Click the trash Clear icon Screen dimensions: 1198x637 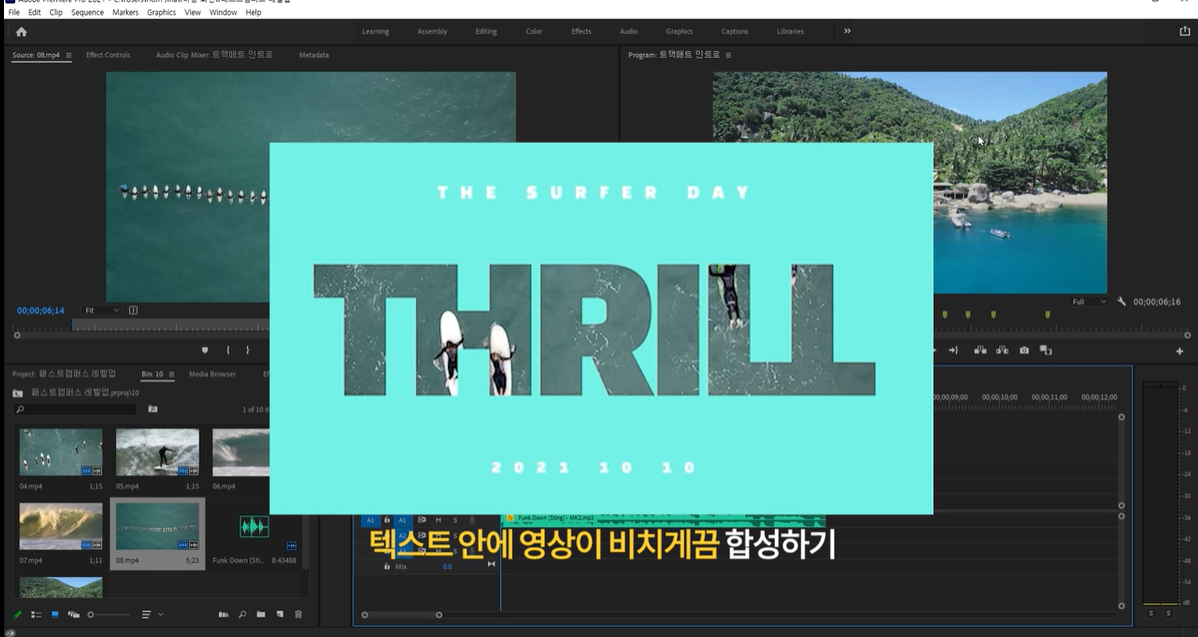(x=298, y=615)
